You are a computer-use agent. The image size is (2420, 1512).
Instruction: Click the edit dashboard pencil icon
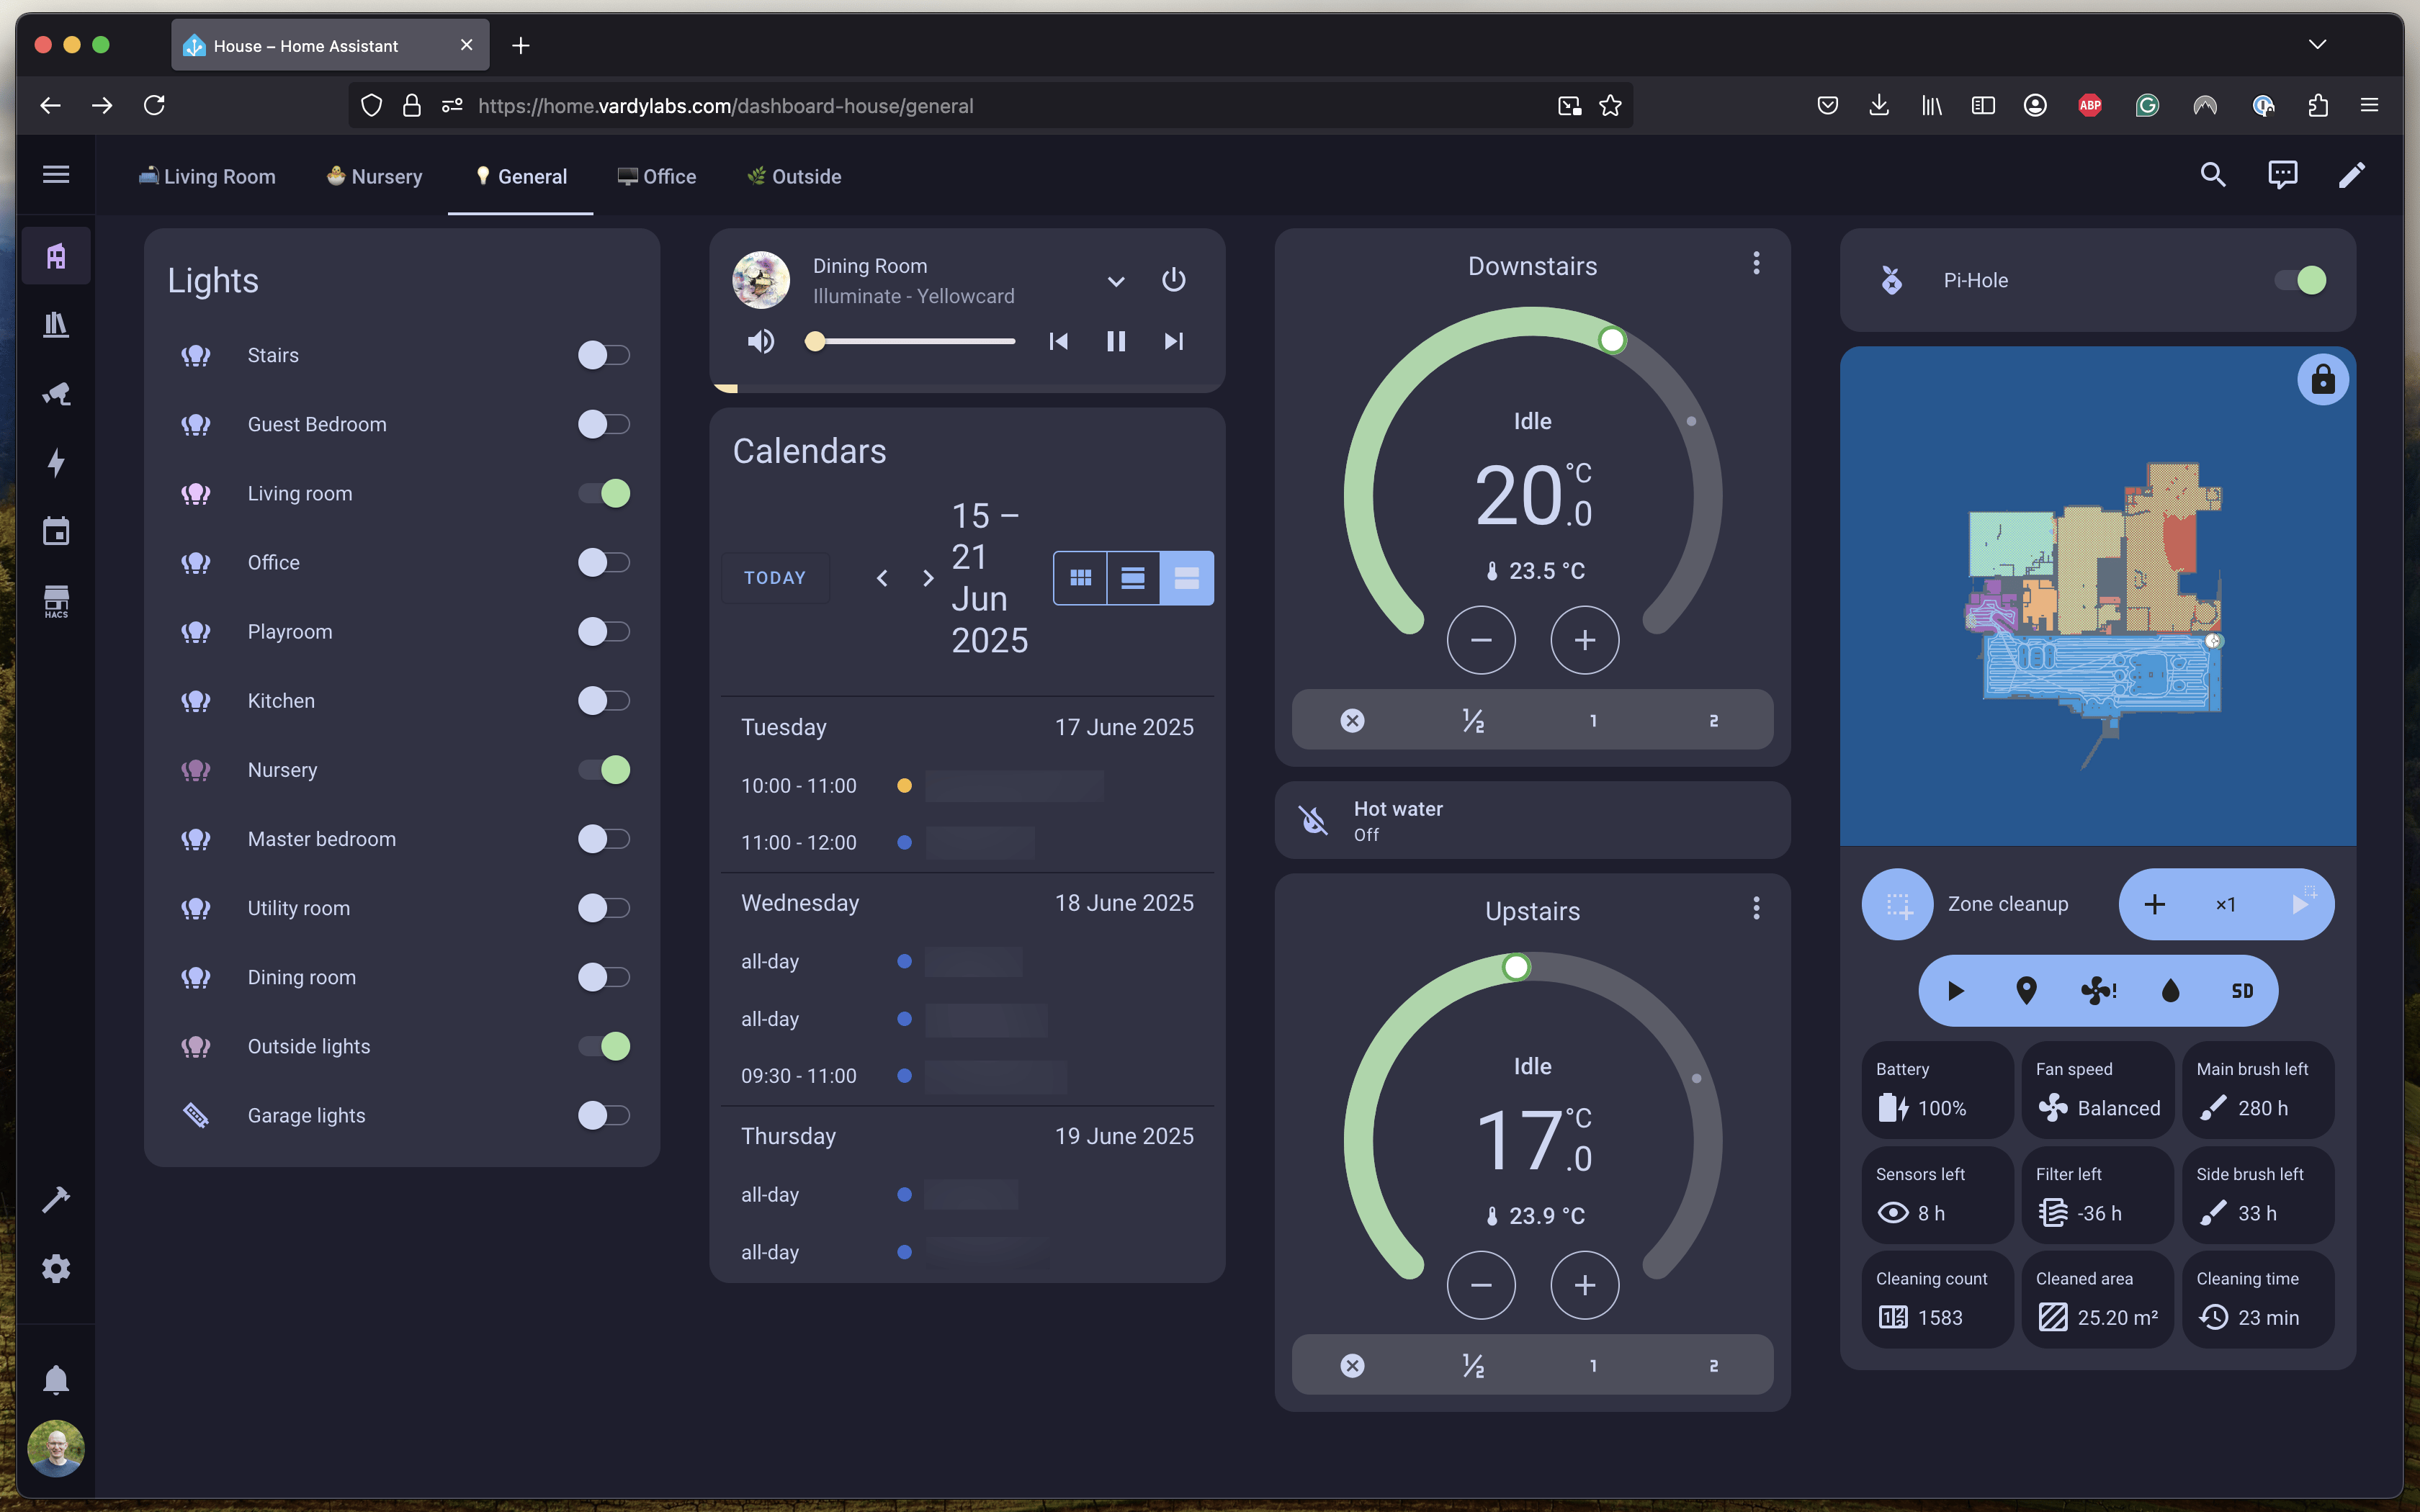2351,176
